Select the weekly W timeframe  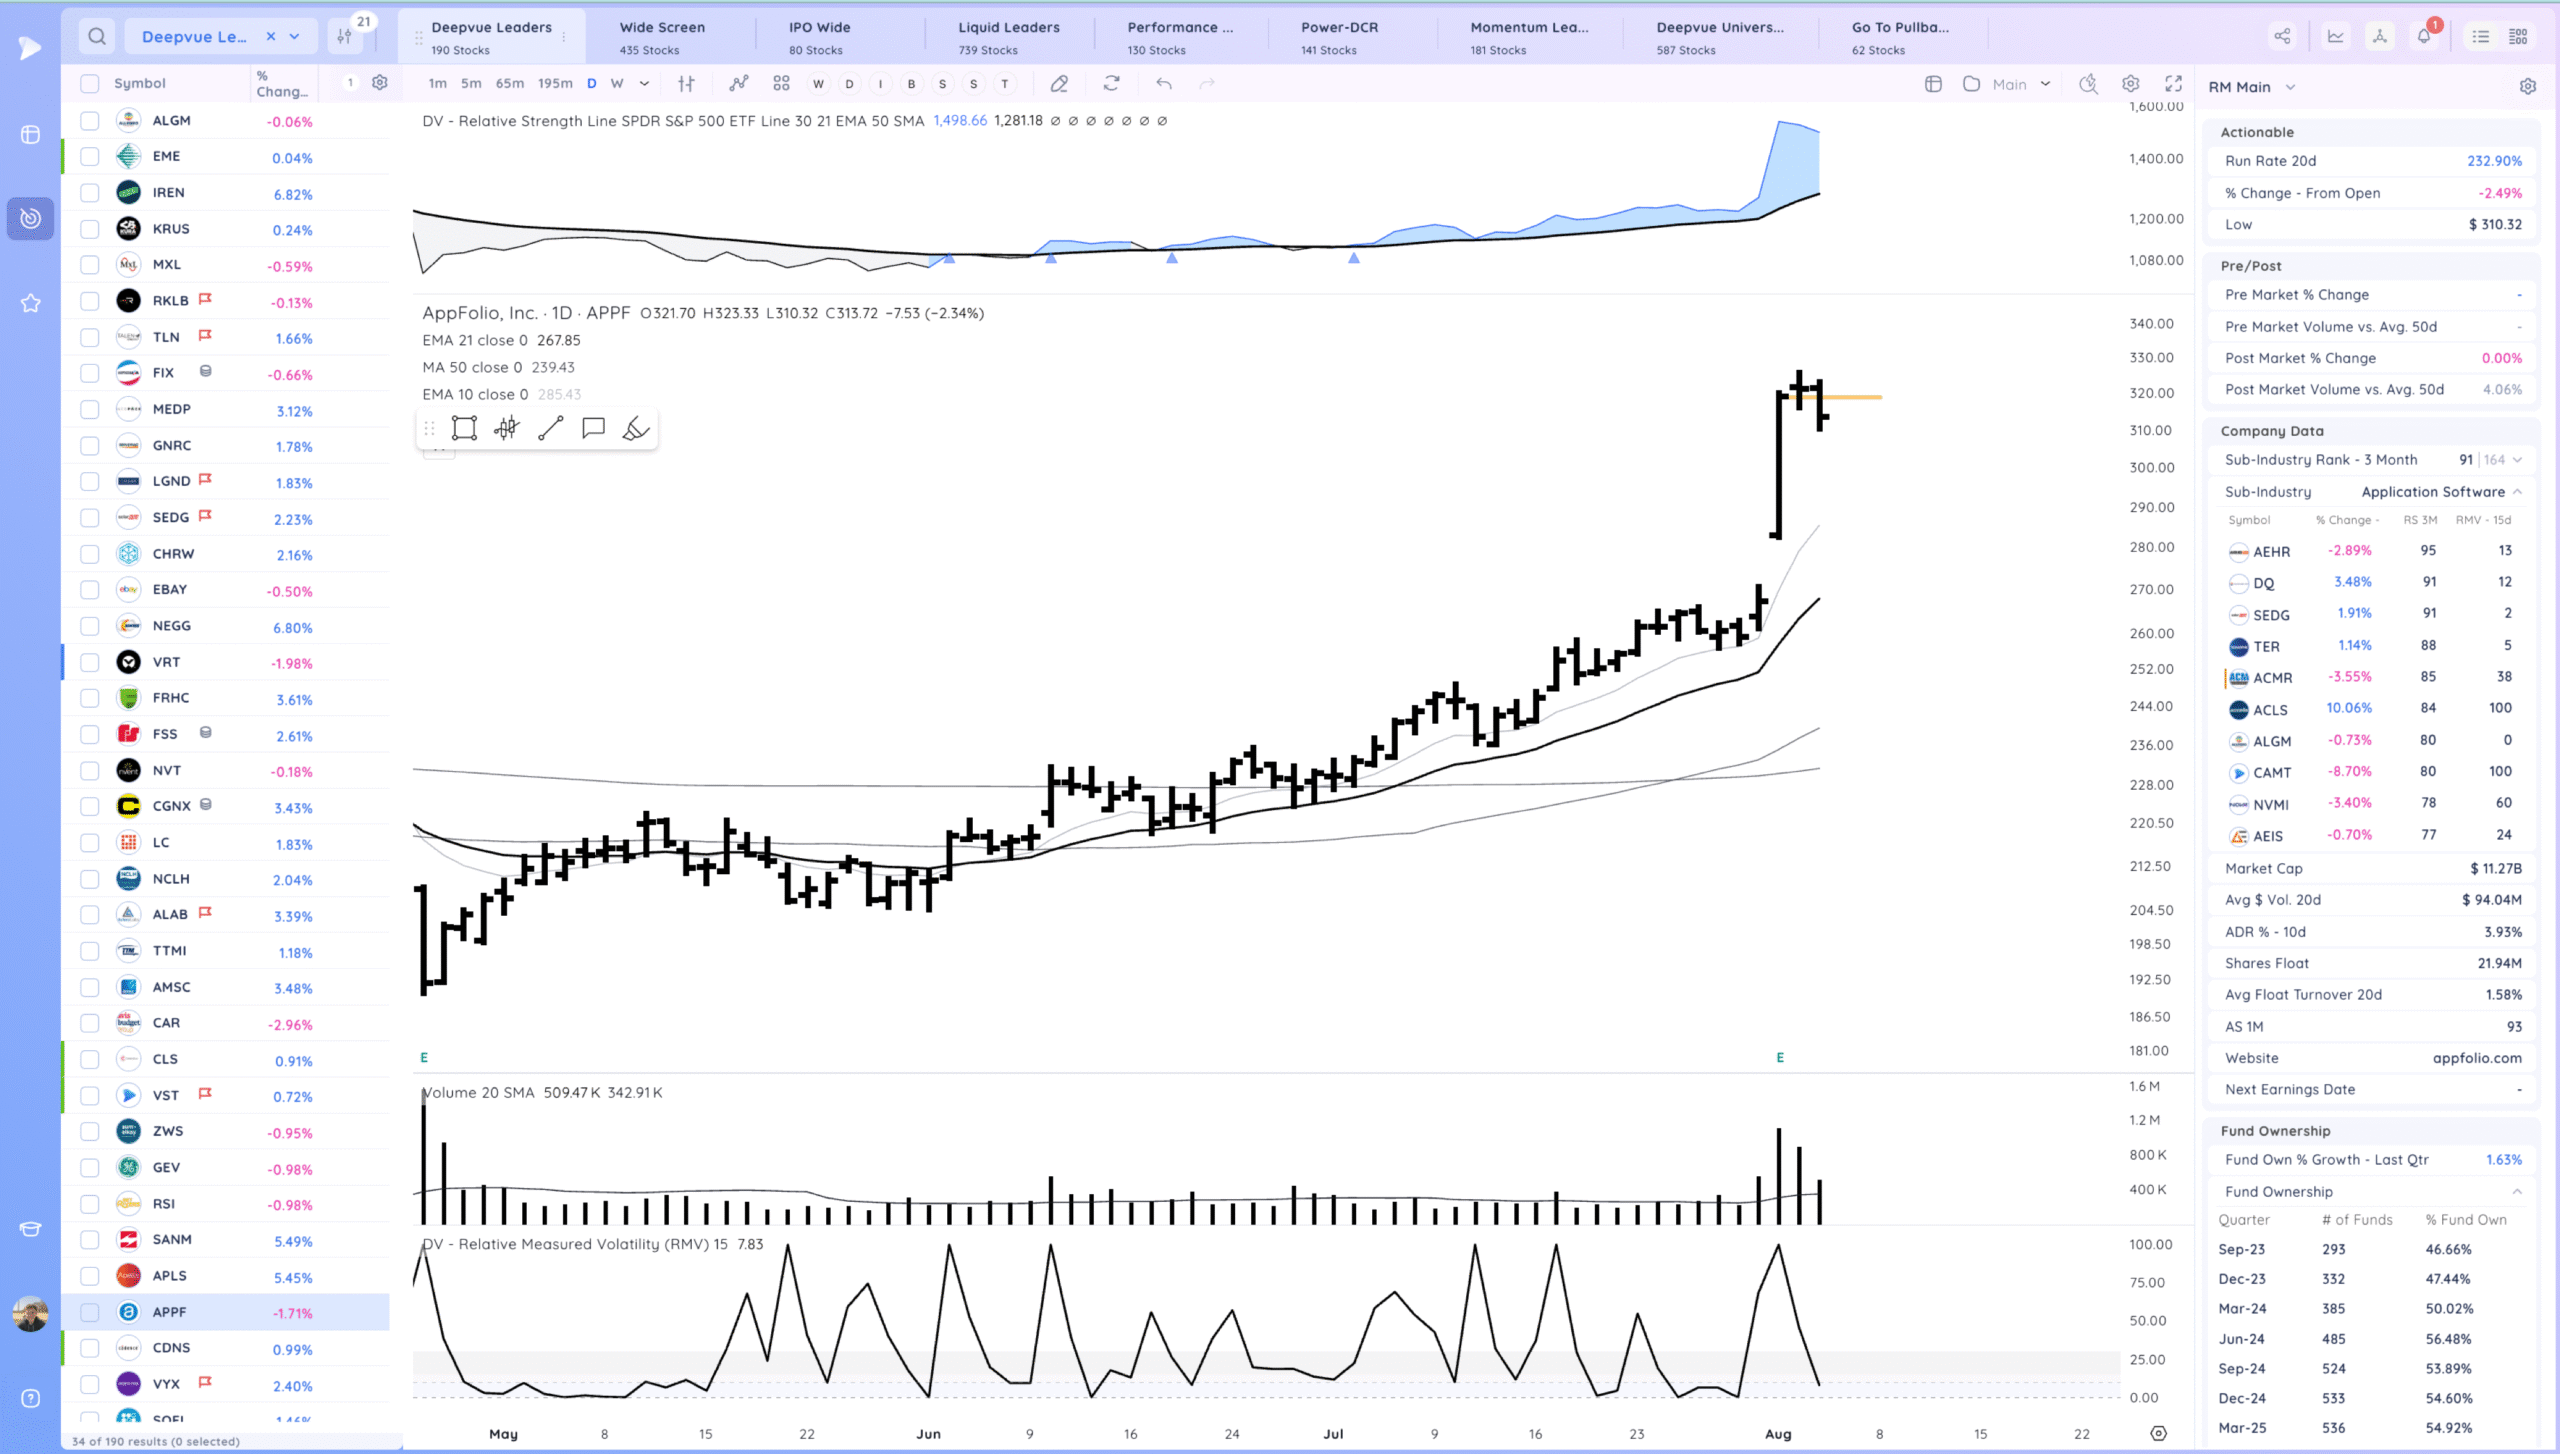pos(617,84)
